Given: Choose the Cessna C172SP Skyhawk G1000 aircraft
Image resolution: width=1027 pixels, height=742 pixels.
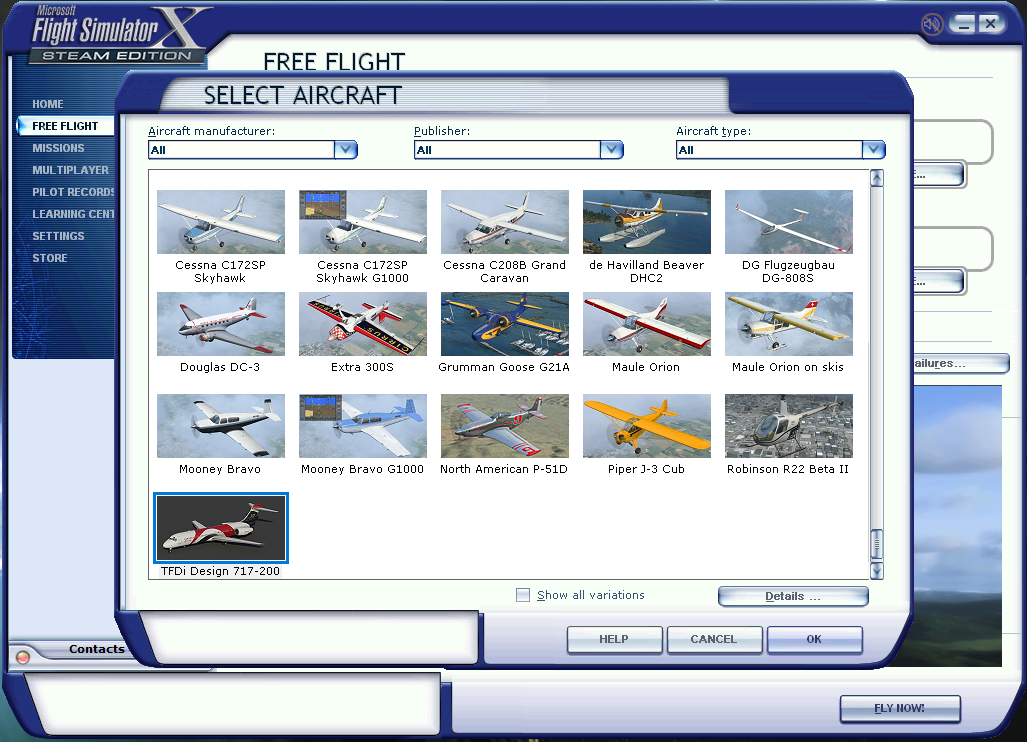Looking at the screenshot, I should (x=363, y=222).
